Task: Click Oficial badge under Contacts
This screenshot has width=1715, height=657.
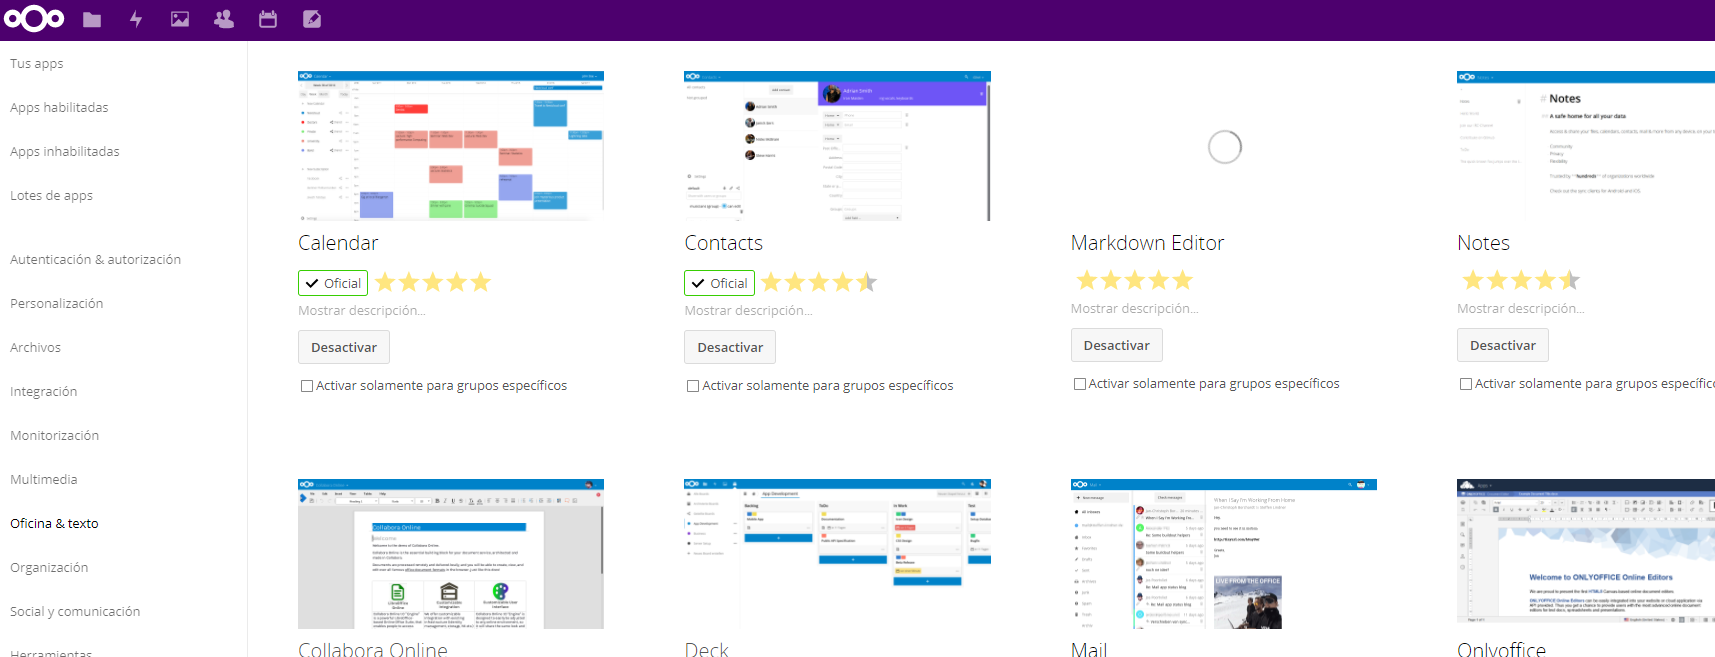Action: (719, 283)
